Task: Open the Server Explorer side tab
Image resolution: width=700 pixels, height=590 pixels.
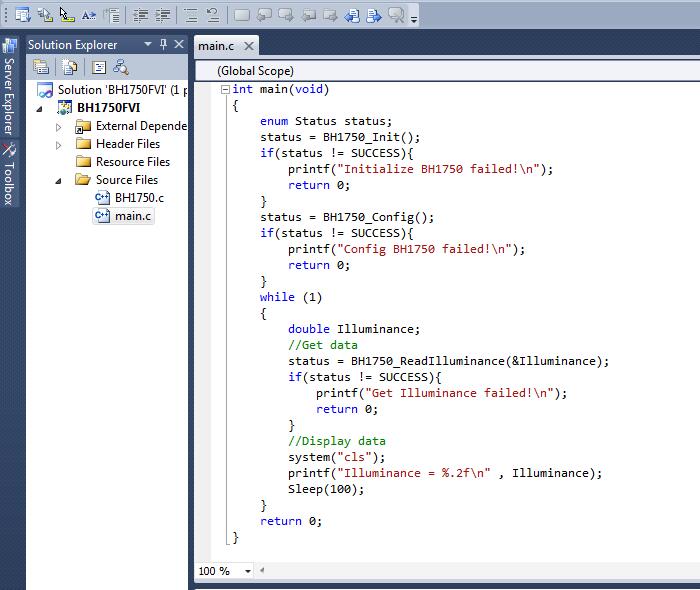Action: tap(9, 87)
